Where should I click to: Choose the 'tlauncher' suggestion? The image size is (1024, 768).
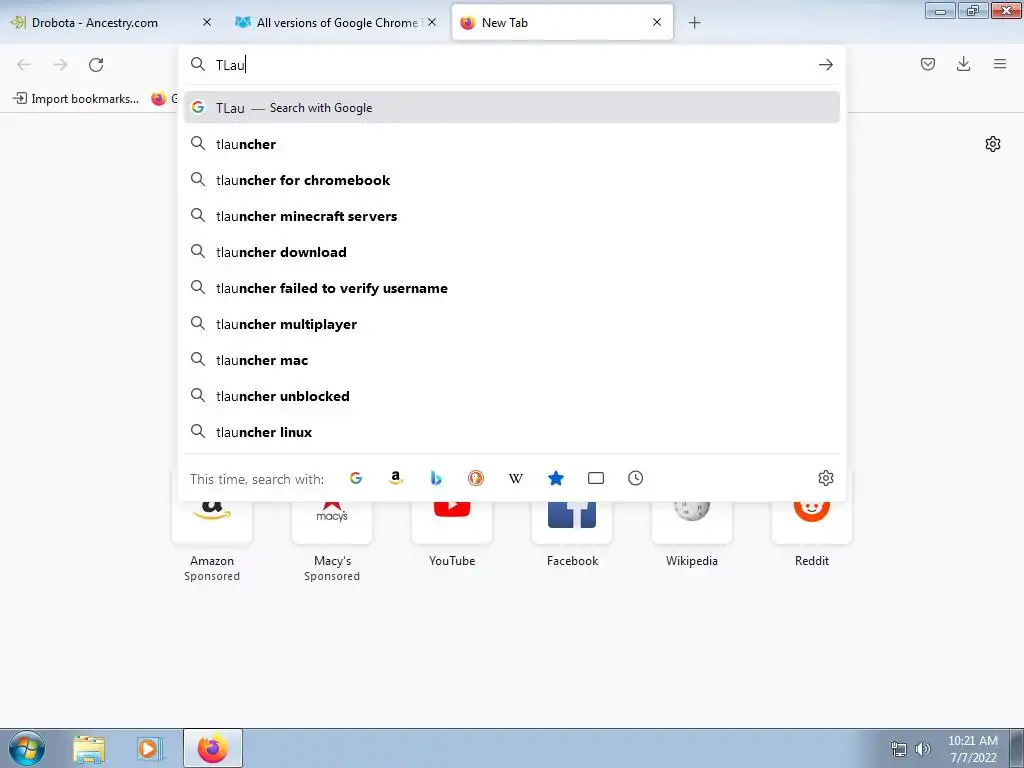511,144
